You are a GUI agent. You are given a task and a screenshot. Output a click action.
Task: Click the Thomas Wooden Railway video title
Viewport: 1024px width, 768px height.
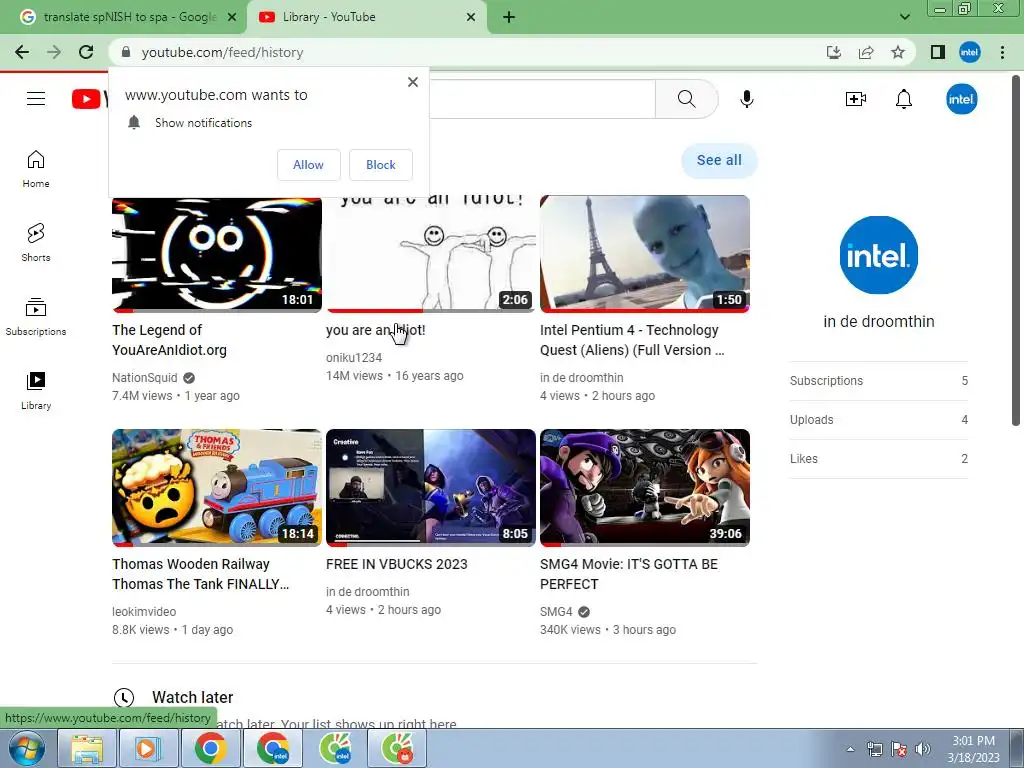[x=200, y=573]
